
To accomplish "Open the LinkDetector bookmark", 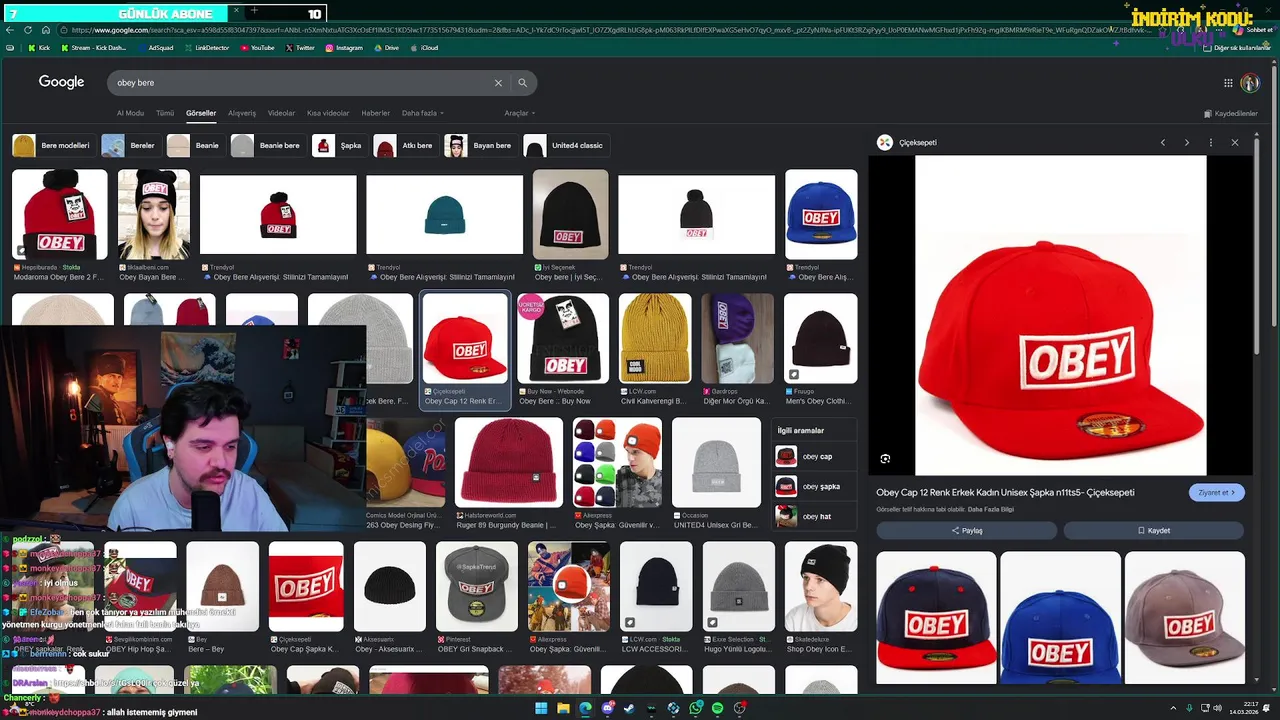I will point(207,48).
